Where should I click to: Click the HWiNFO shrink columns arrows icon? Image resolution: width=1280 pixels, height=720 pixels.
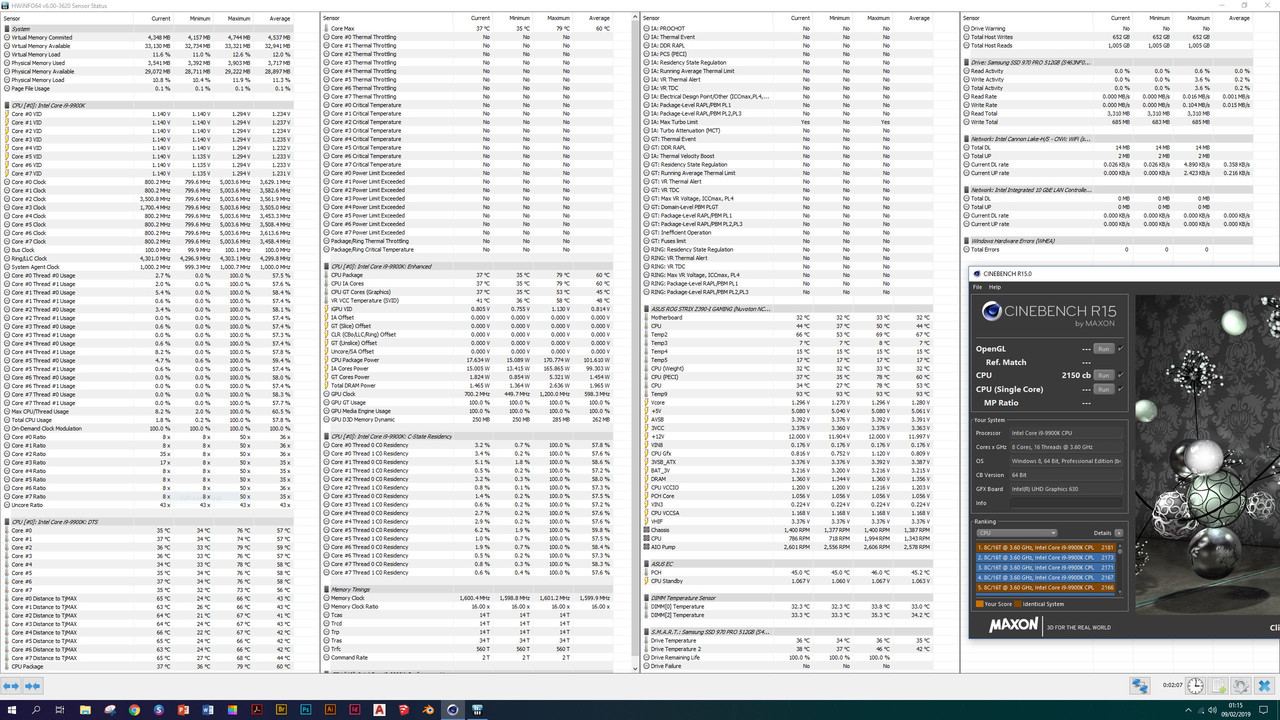[x=33, y=686]
